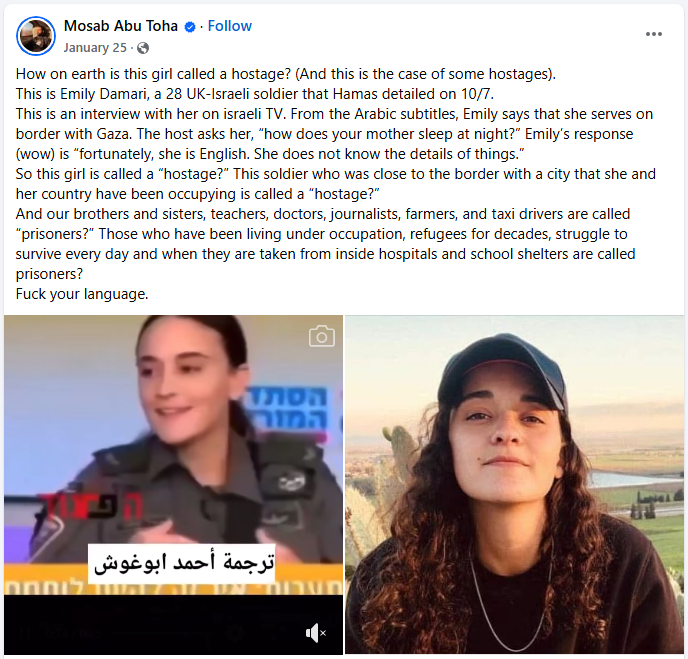Viewport: 688px width, 659px height.
Task: Open the photo of woman in cap
Action: [x=514, y=485]
